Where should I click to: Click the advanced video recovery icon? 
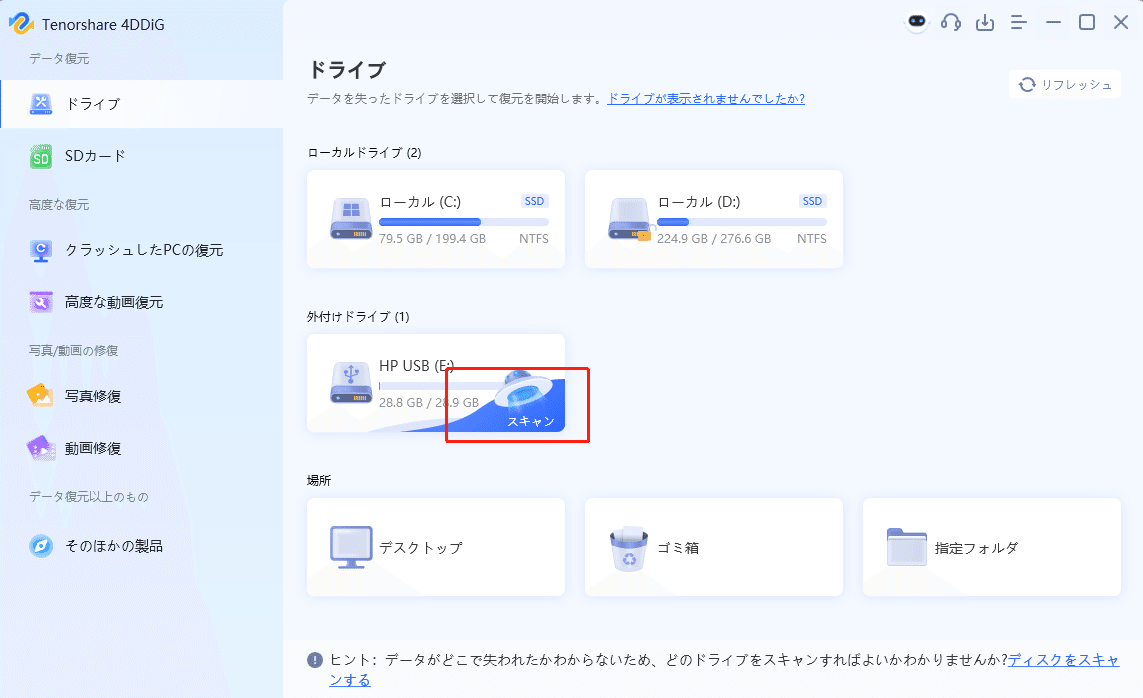(x=41, y=302)
